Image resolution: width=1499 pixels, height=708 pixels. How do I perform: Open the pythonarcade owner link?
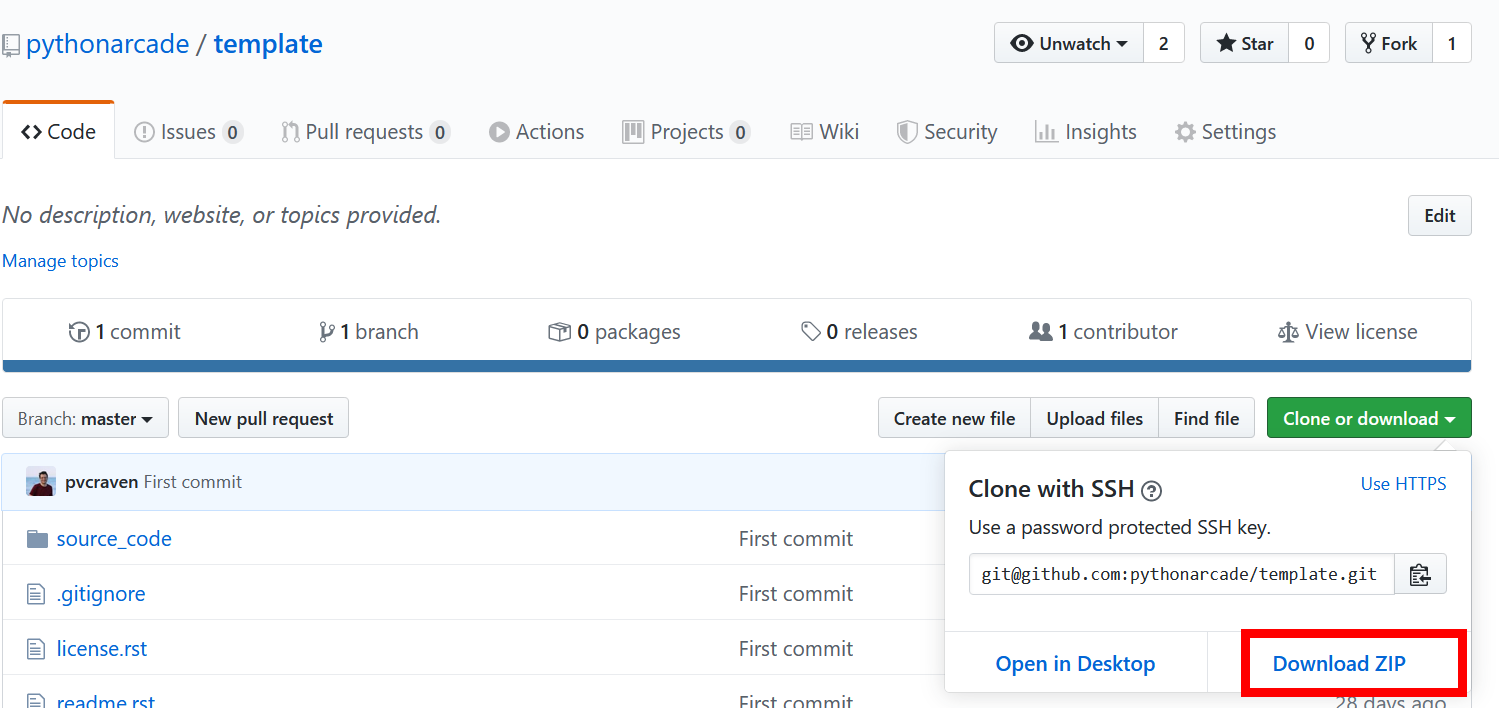tap(108, 44)
